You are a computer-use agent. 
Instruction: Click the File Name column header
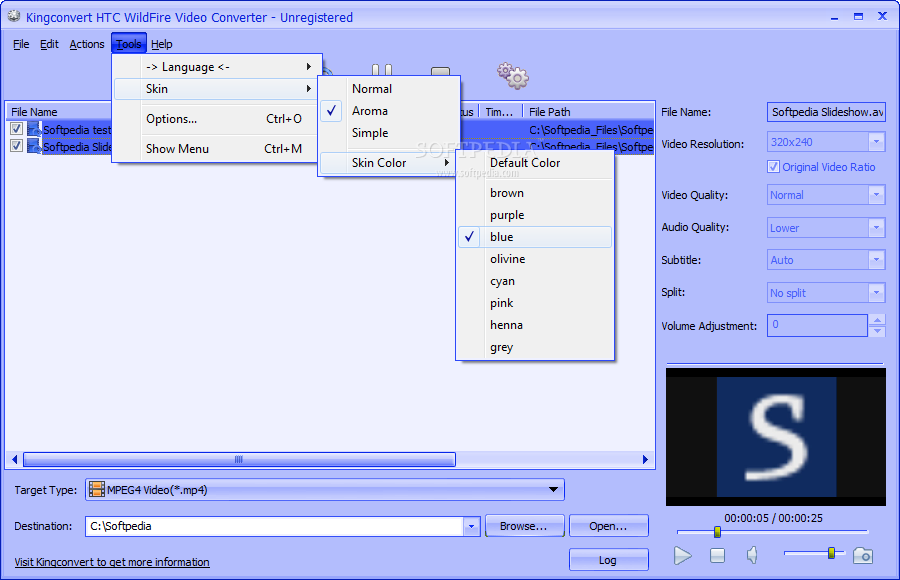pyautogui.click(x=59, y=112)
